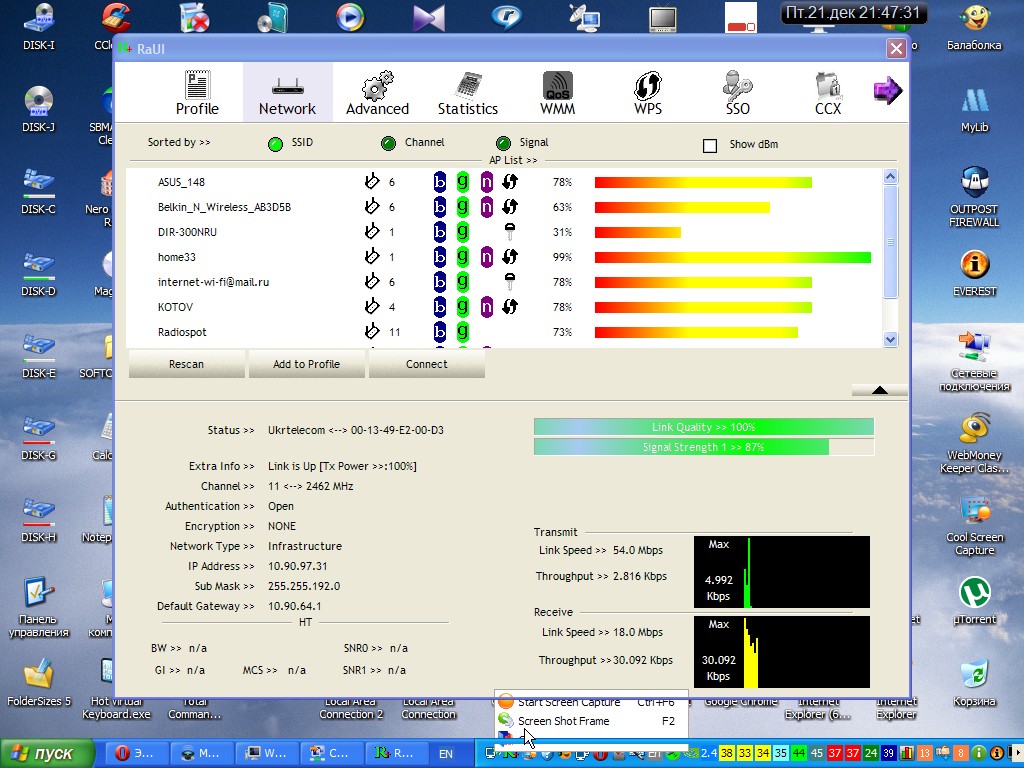Sort AP list by Signal
The width and height of the screenshot is (1024, 768).
(x=503, y=144)
